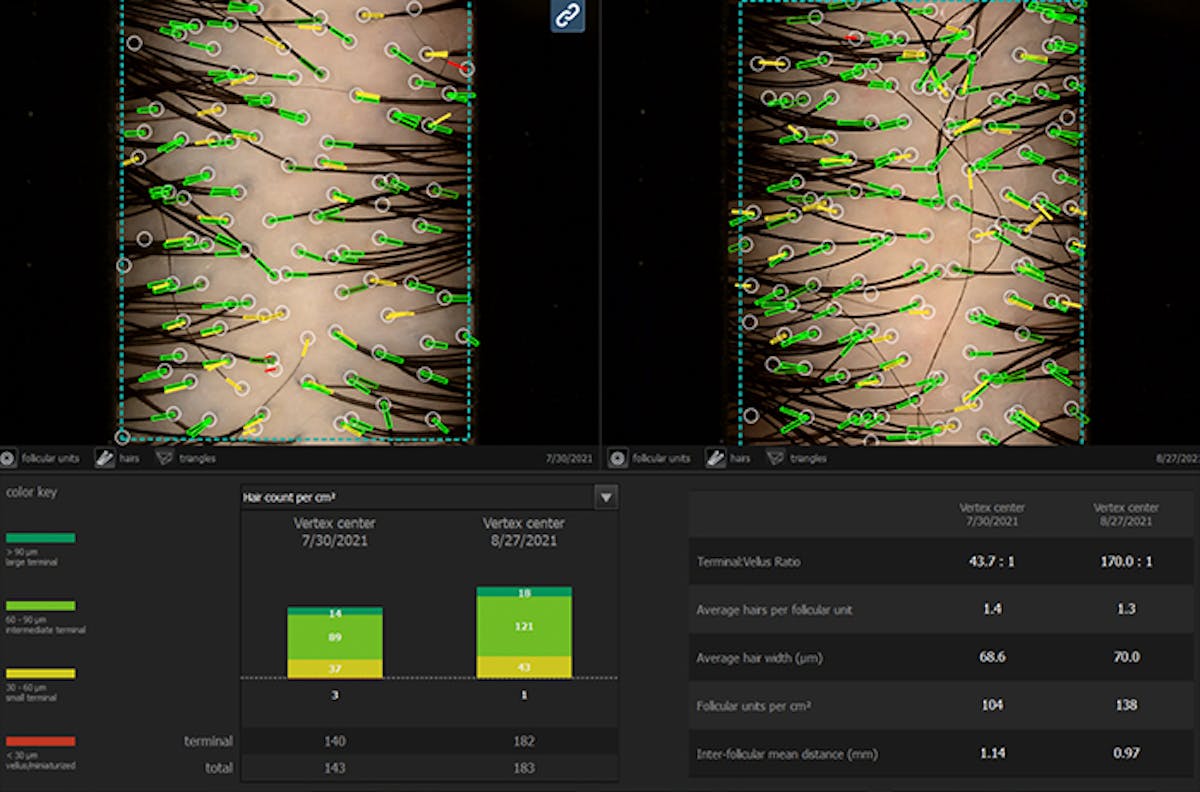Click the red vellus/miniaturized color swatch
This screenshot has height=792, width=1200.
40,741
